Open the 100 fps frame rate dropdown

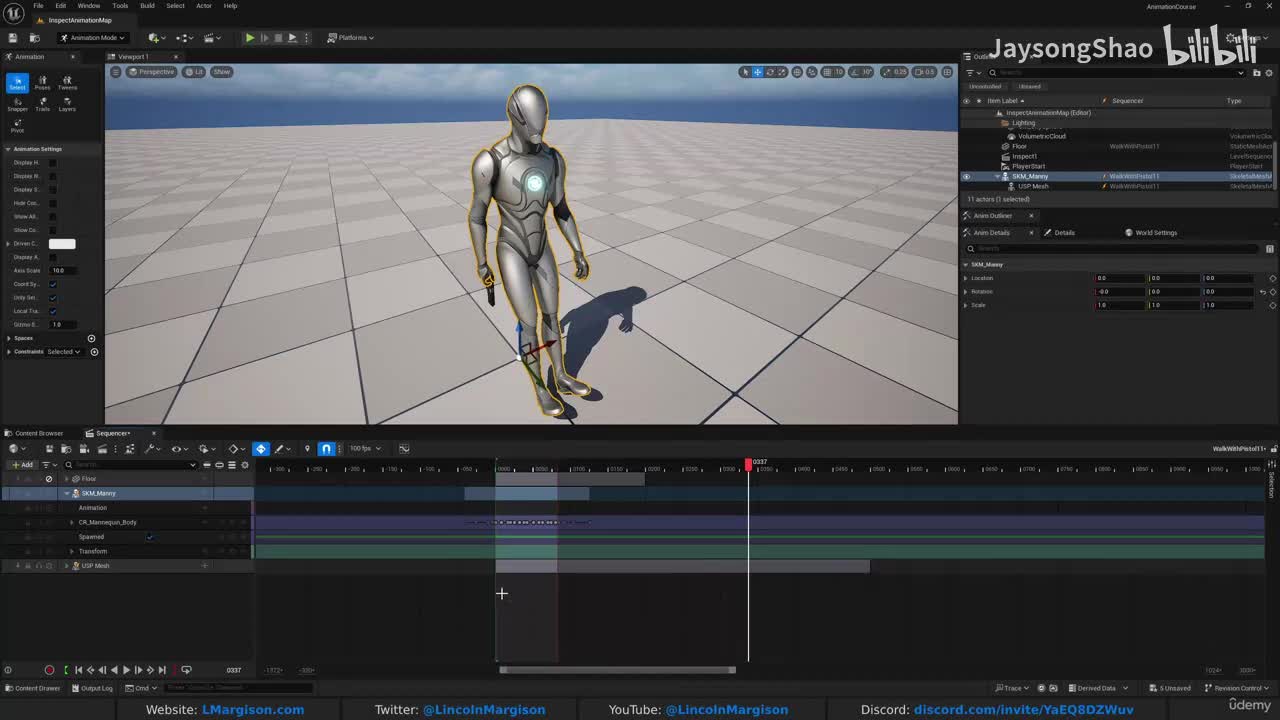[x=364, y=449]
